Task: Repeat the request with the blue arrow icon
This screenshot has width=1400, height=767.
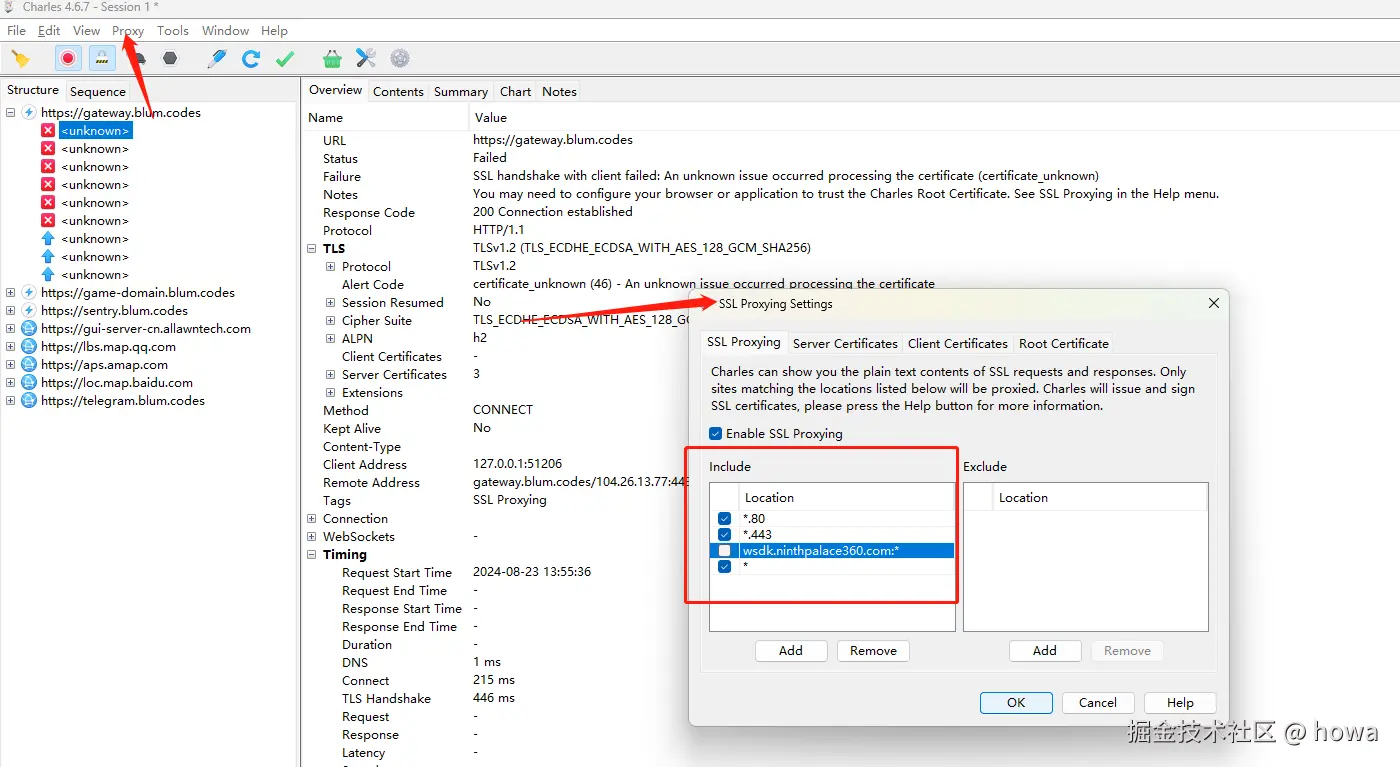Action: (251, 59)
